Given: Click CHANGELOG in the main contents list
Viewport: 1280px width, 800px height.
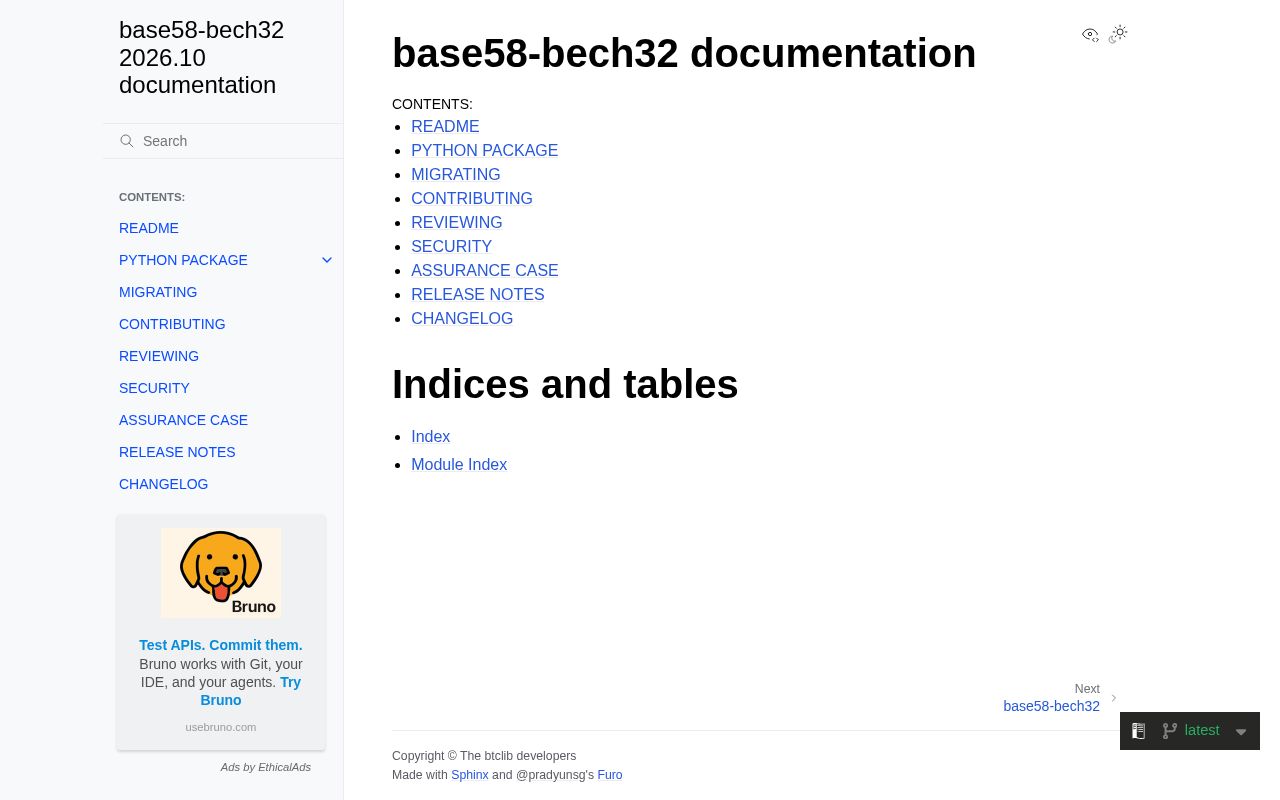Looking at the screenshot, I should [x=462, y=319].
